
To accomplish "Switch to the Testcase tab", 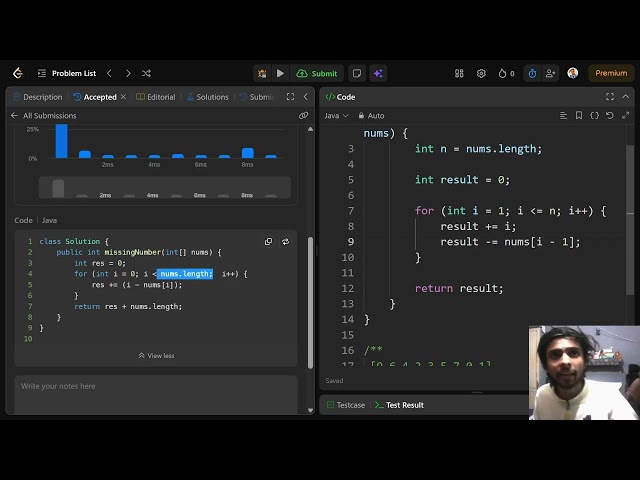I will tap(346, 405).
